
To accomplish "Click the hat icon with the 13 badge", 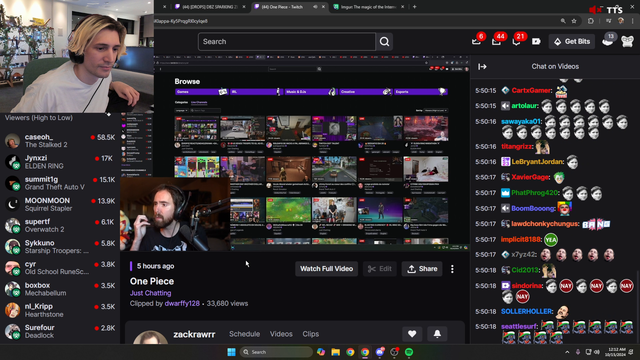I will click(x=608, y=41).
